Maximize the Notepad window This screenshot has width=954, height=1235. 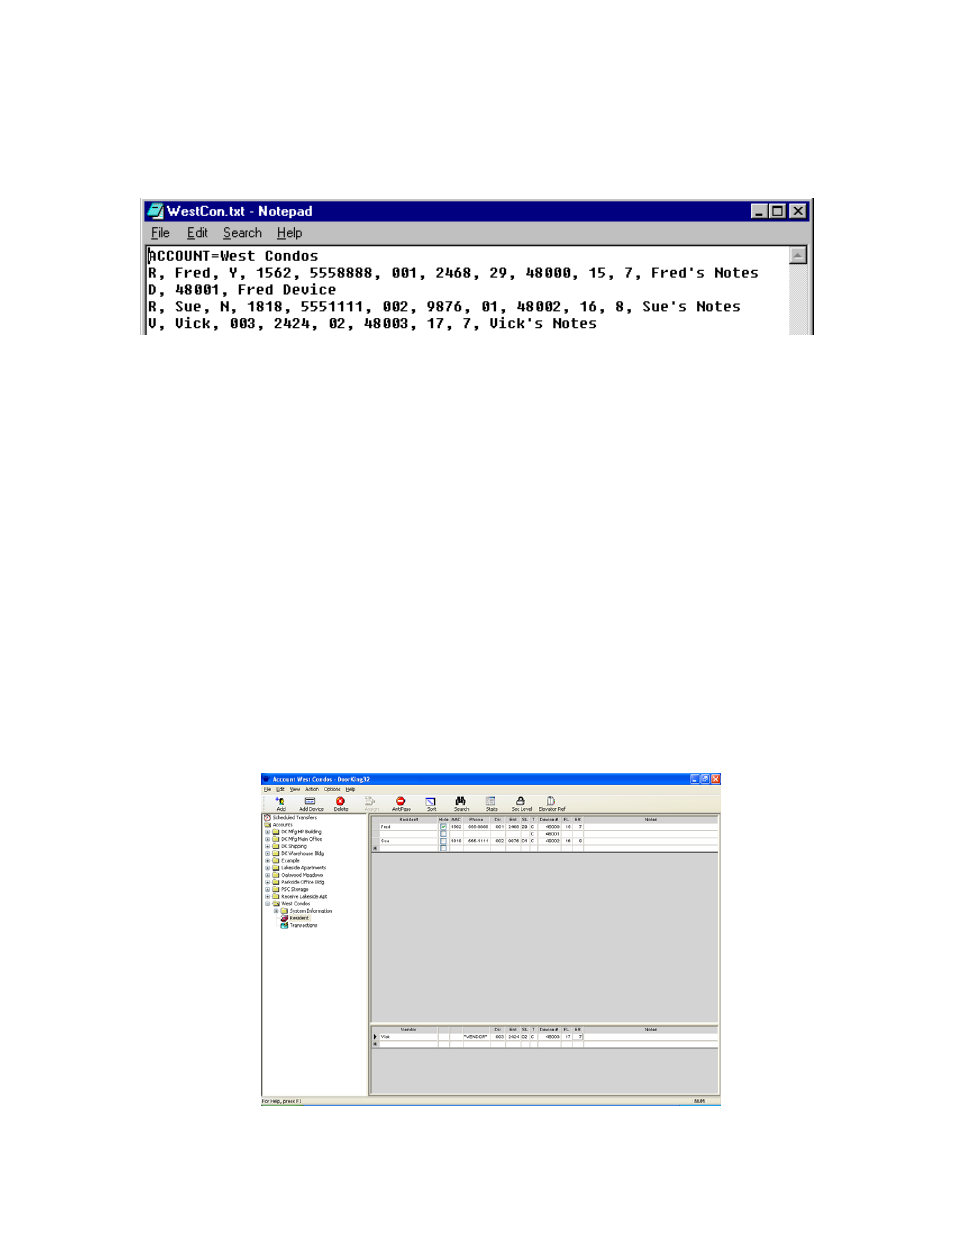(777, 211)
